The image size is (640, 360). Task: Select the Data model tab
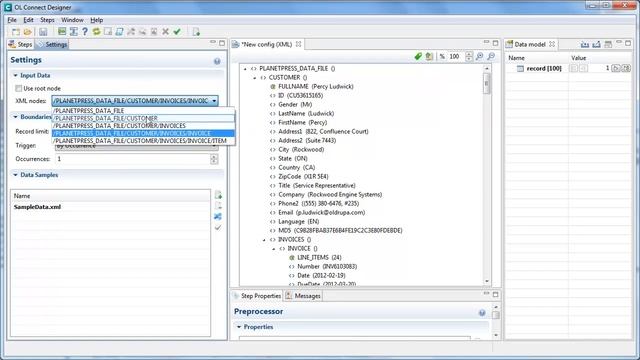tap(530, 44)
